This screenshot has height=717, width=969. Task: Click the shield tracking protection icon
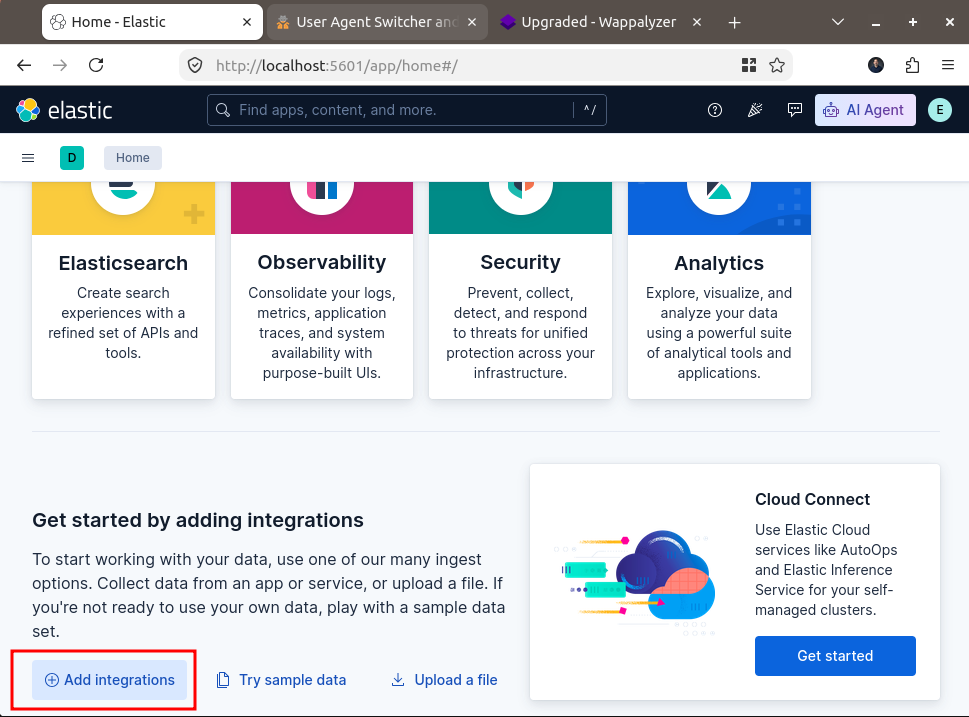click(195, 65)
